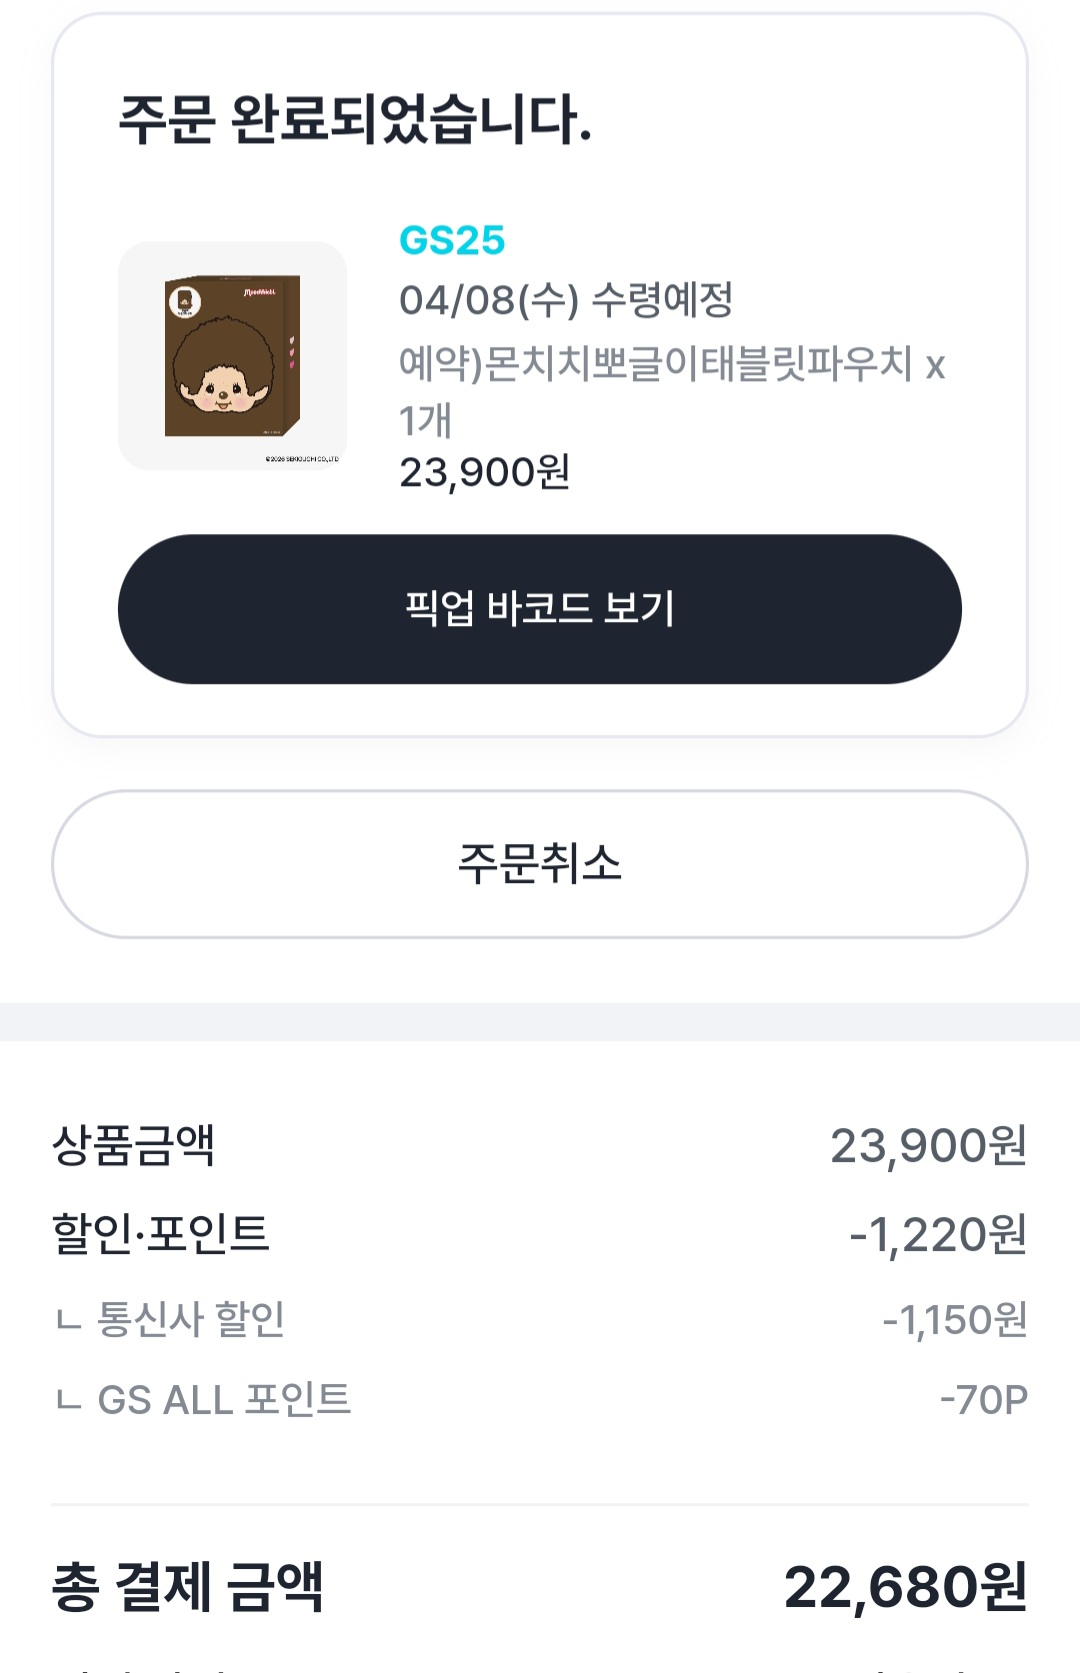Click the -1,220원 discount total

937,1235
